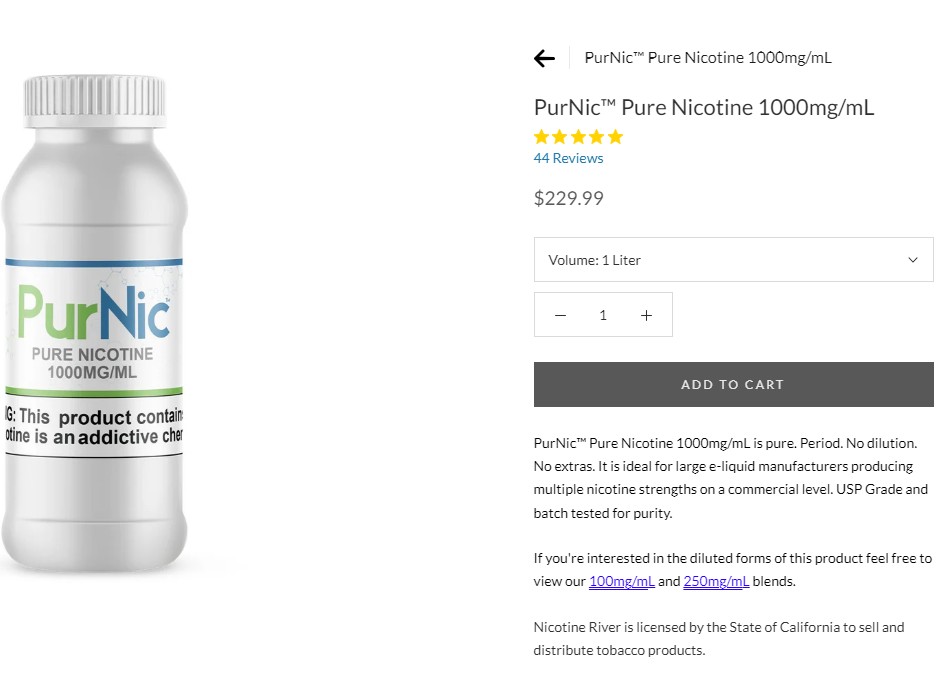Click the PurNic bottle product image

click(93, 330)
